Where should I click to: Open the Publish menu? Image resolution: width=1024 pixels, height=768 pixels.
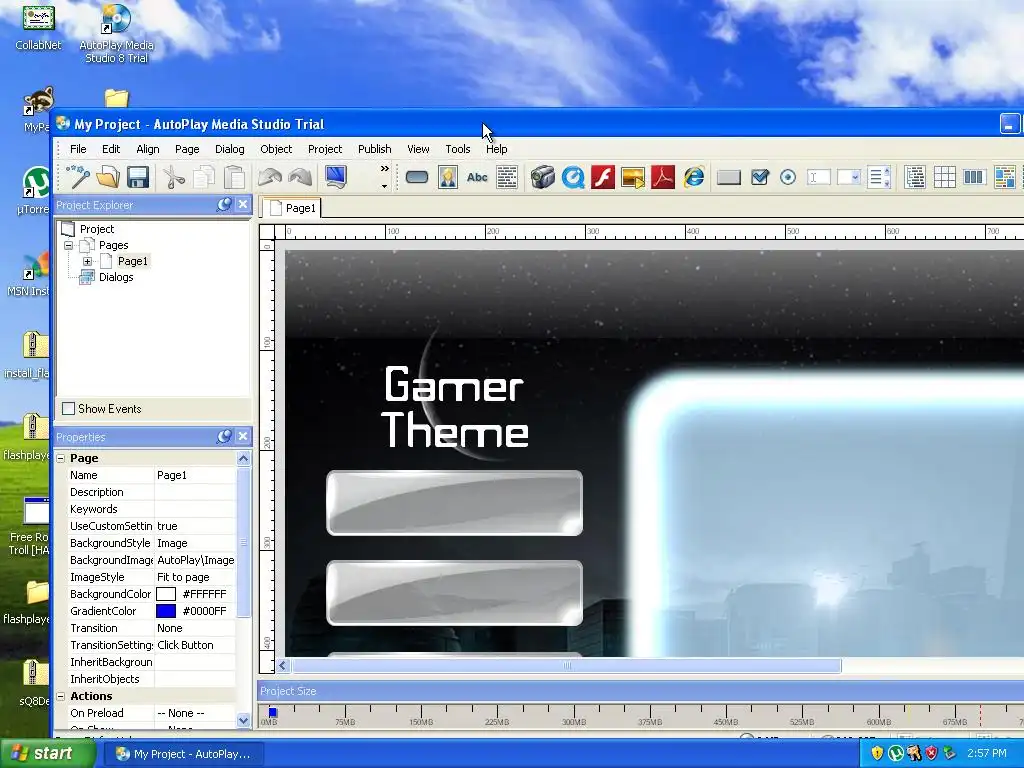click(375, 149)
